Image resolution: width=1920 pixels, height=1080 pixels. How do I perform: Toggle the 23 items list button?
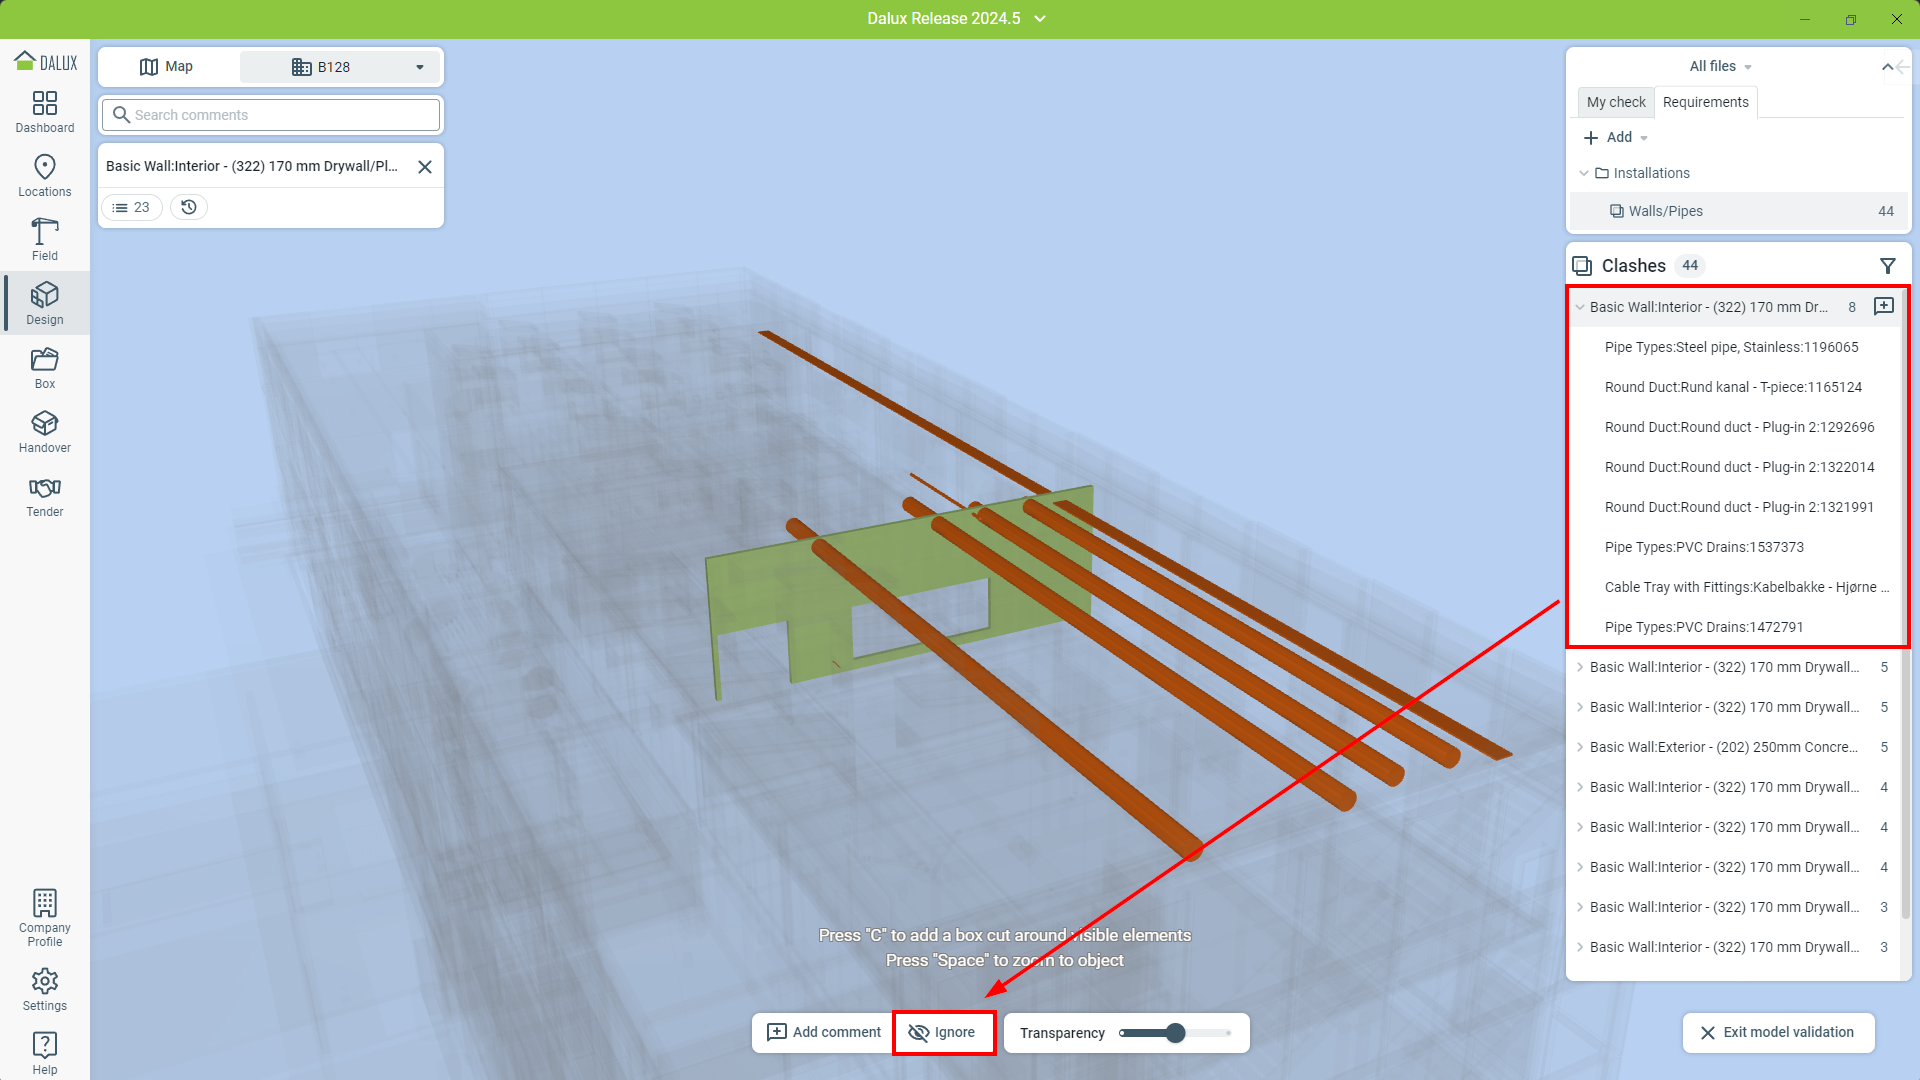[x=131, y=207]
